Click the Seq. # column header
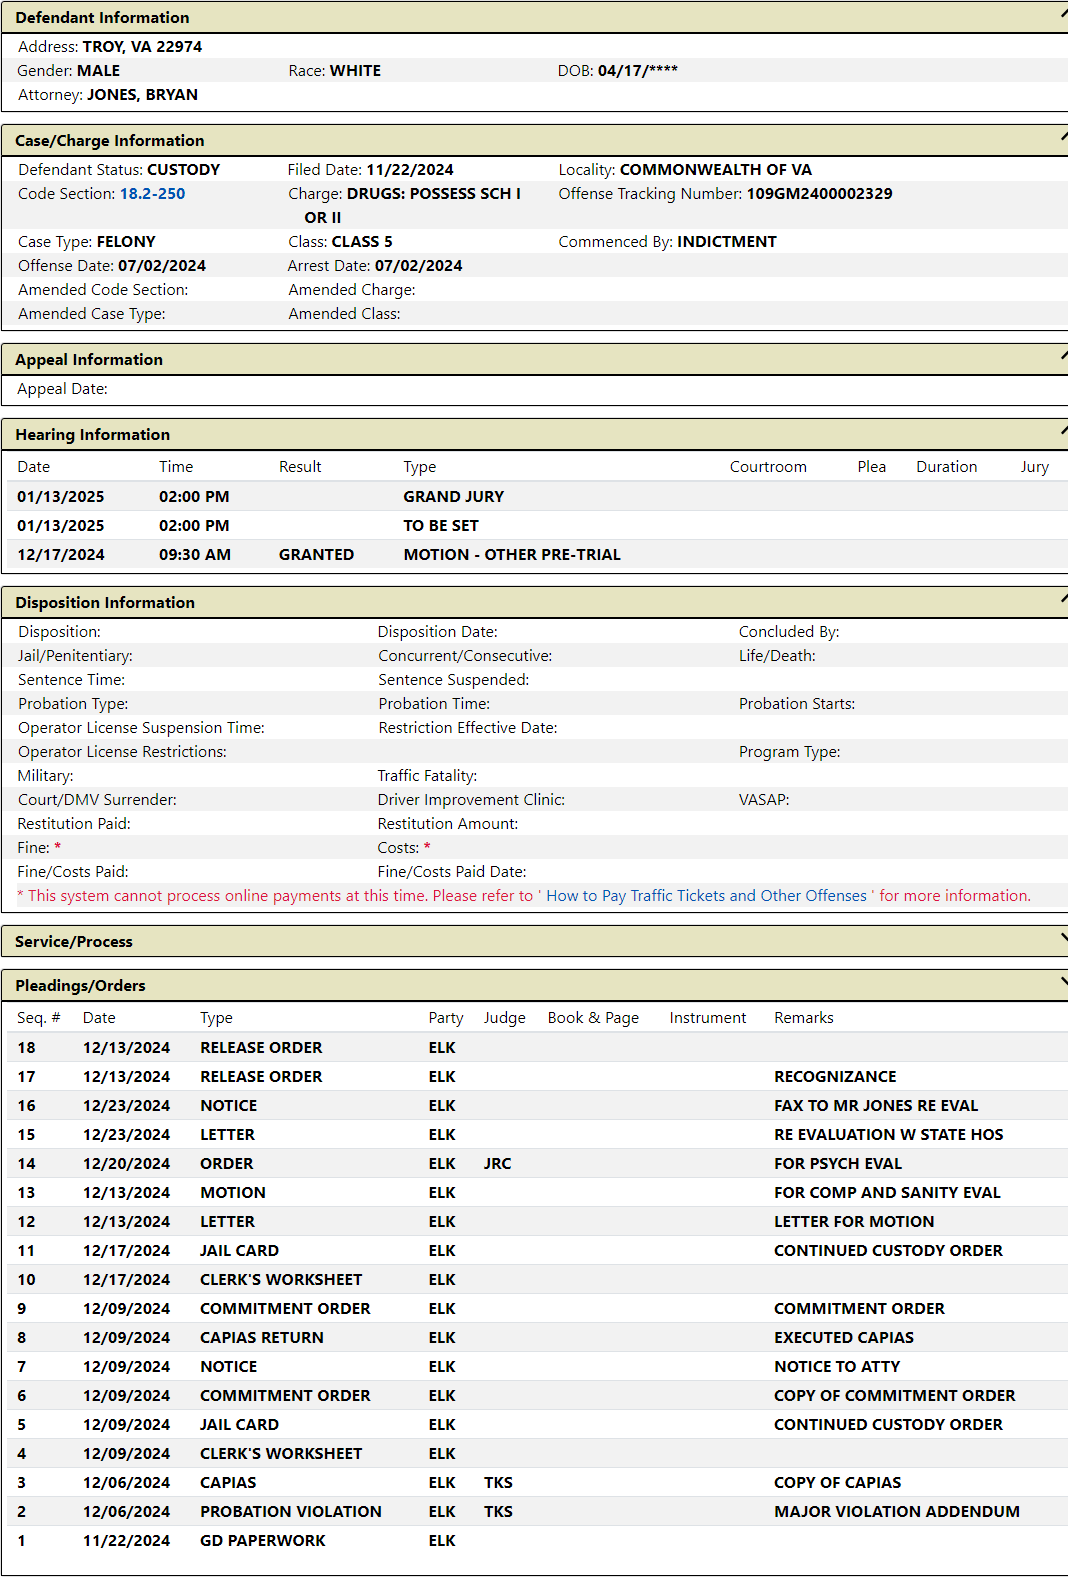The image size is (1068, 1577). click(39, 1018)
